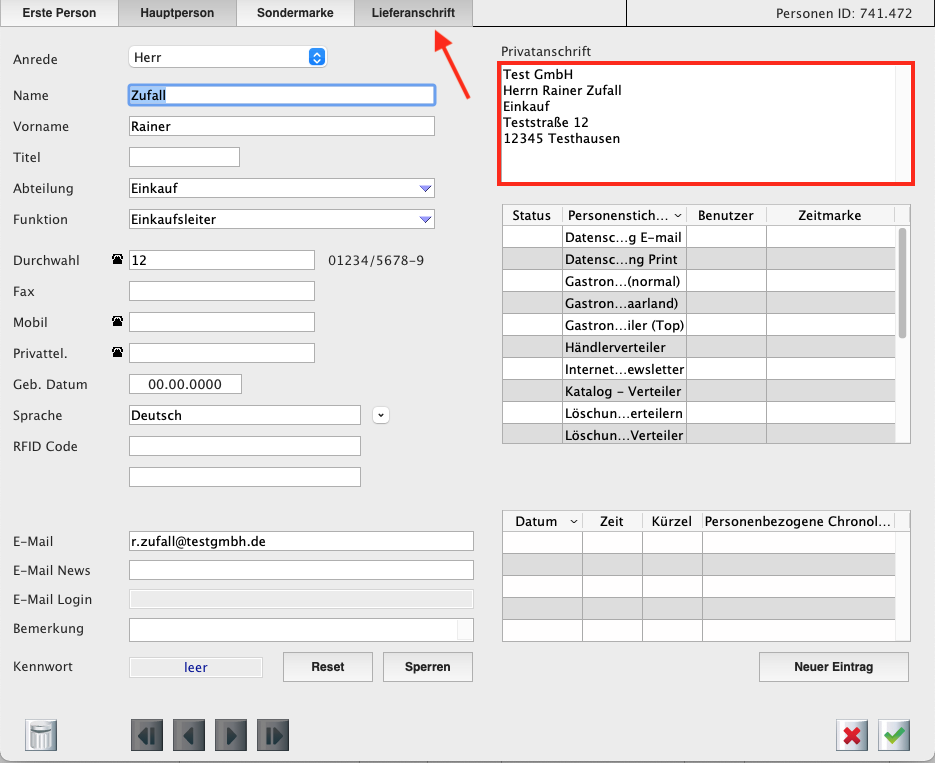This screenshot has height=763, width=935.
Task: Open the Anrede dropdown
Action: point(317,58)
